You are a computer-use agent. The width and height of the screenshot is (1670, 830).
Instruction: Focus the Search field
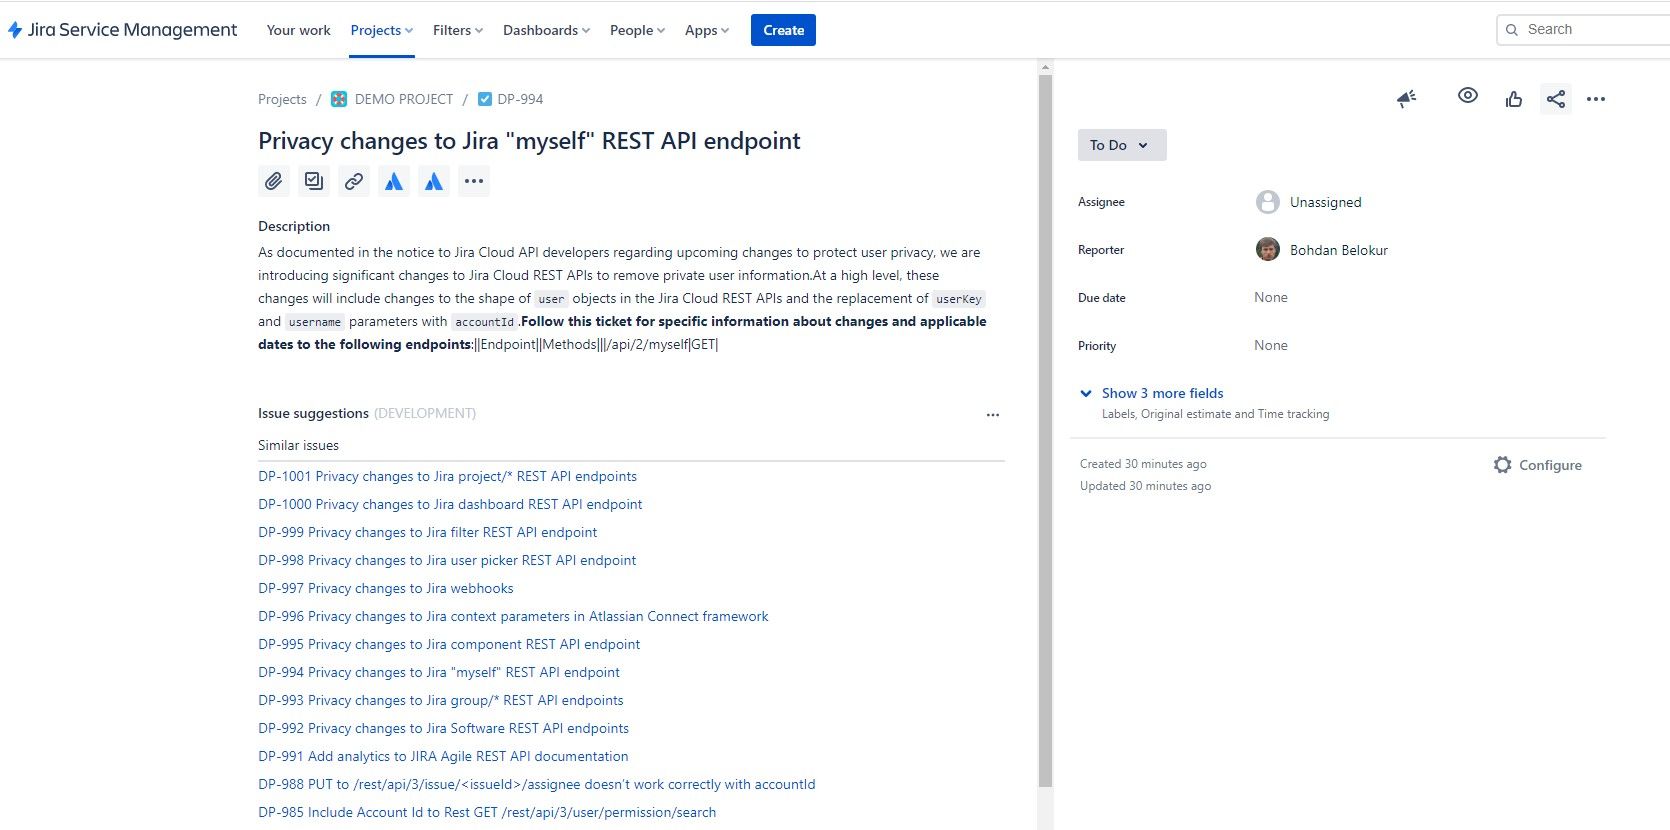1584,30
